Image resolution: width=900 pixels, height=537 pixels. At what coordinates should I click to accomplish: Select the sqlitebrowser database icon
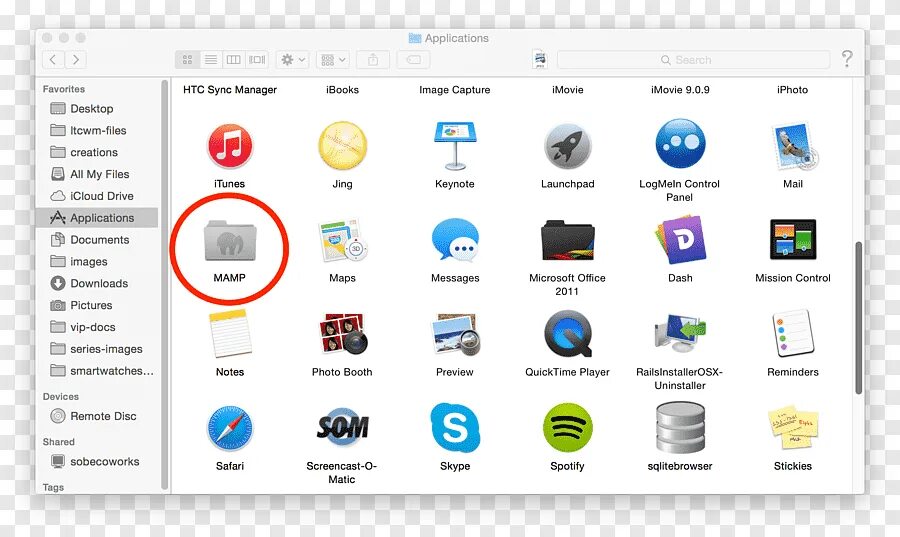tap(680, 428)
